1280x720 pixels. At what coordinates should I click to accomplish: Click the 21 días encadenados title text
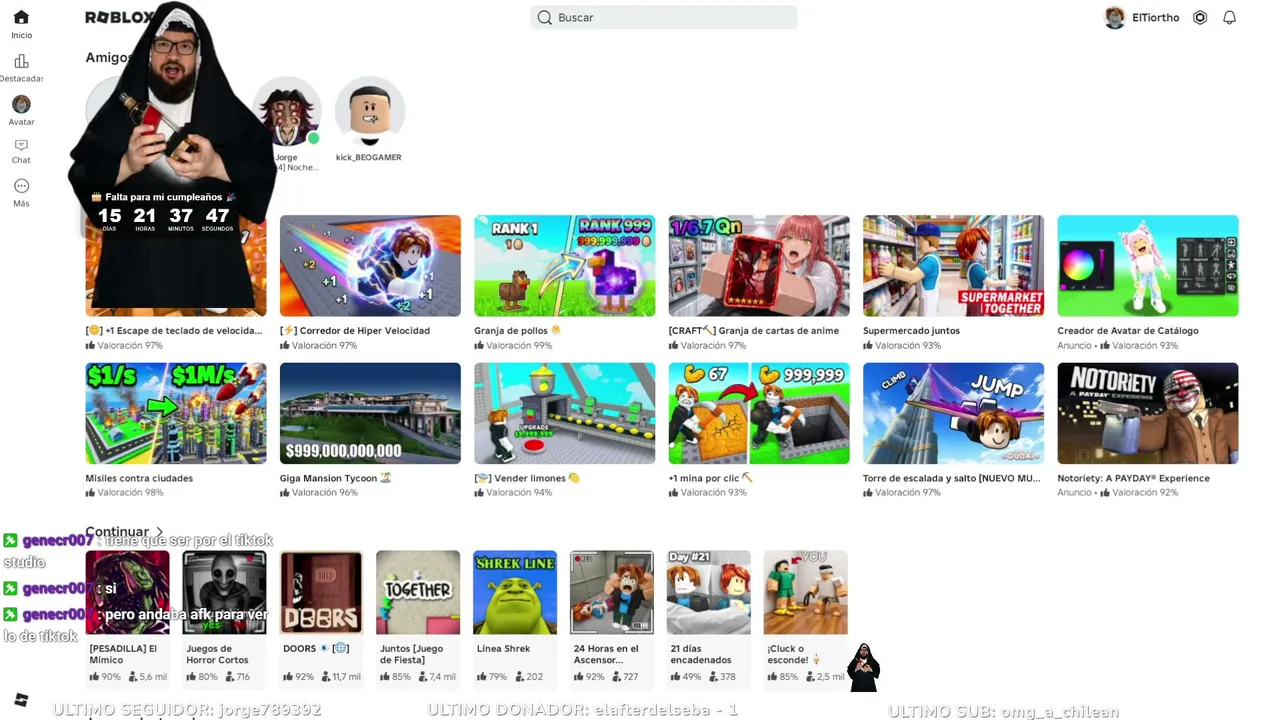pyautogui.click(x=701, y=654)
